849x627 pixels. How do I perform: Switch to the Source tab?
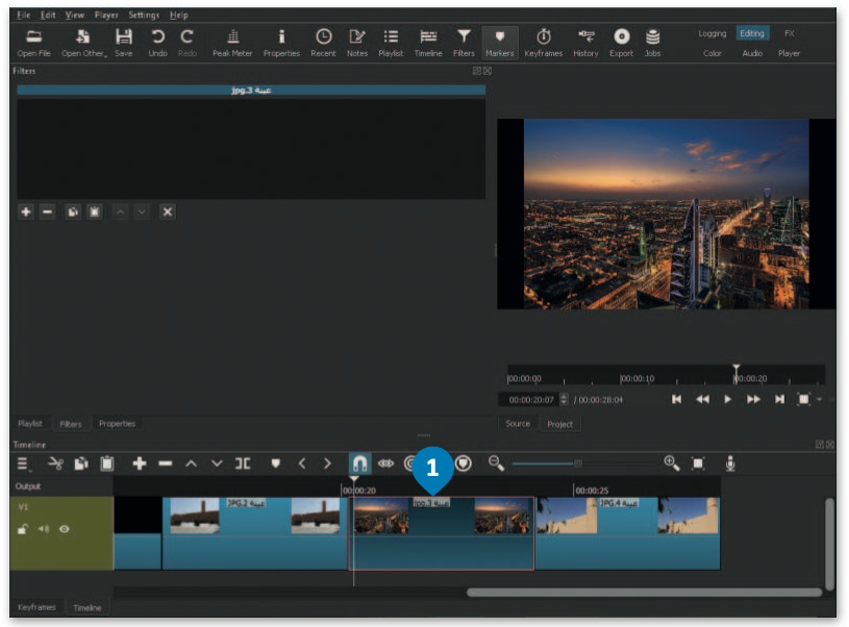[518, 423]
